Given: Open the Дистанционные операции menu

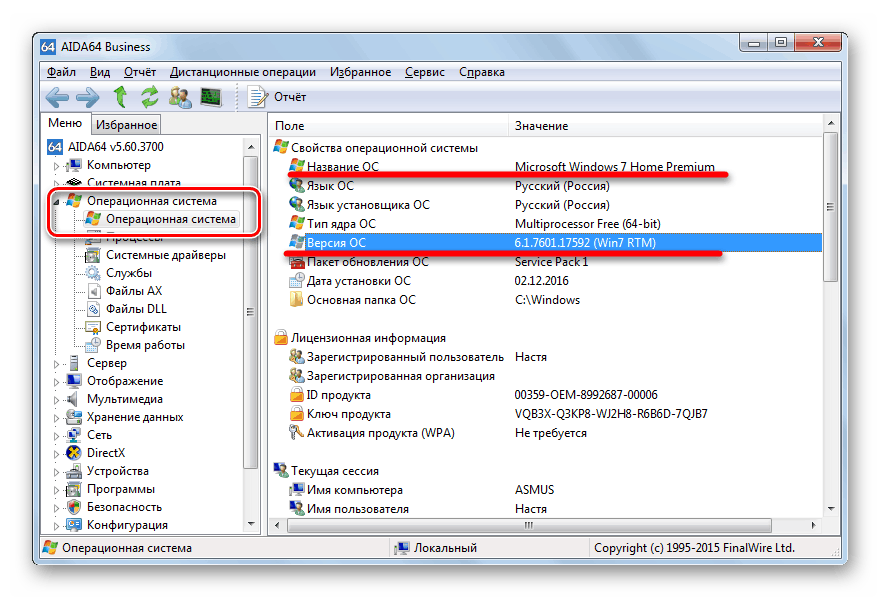Looking at the screenshot, I should 243,72.
